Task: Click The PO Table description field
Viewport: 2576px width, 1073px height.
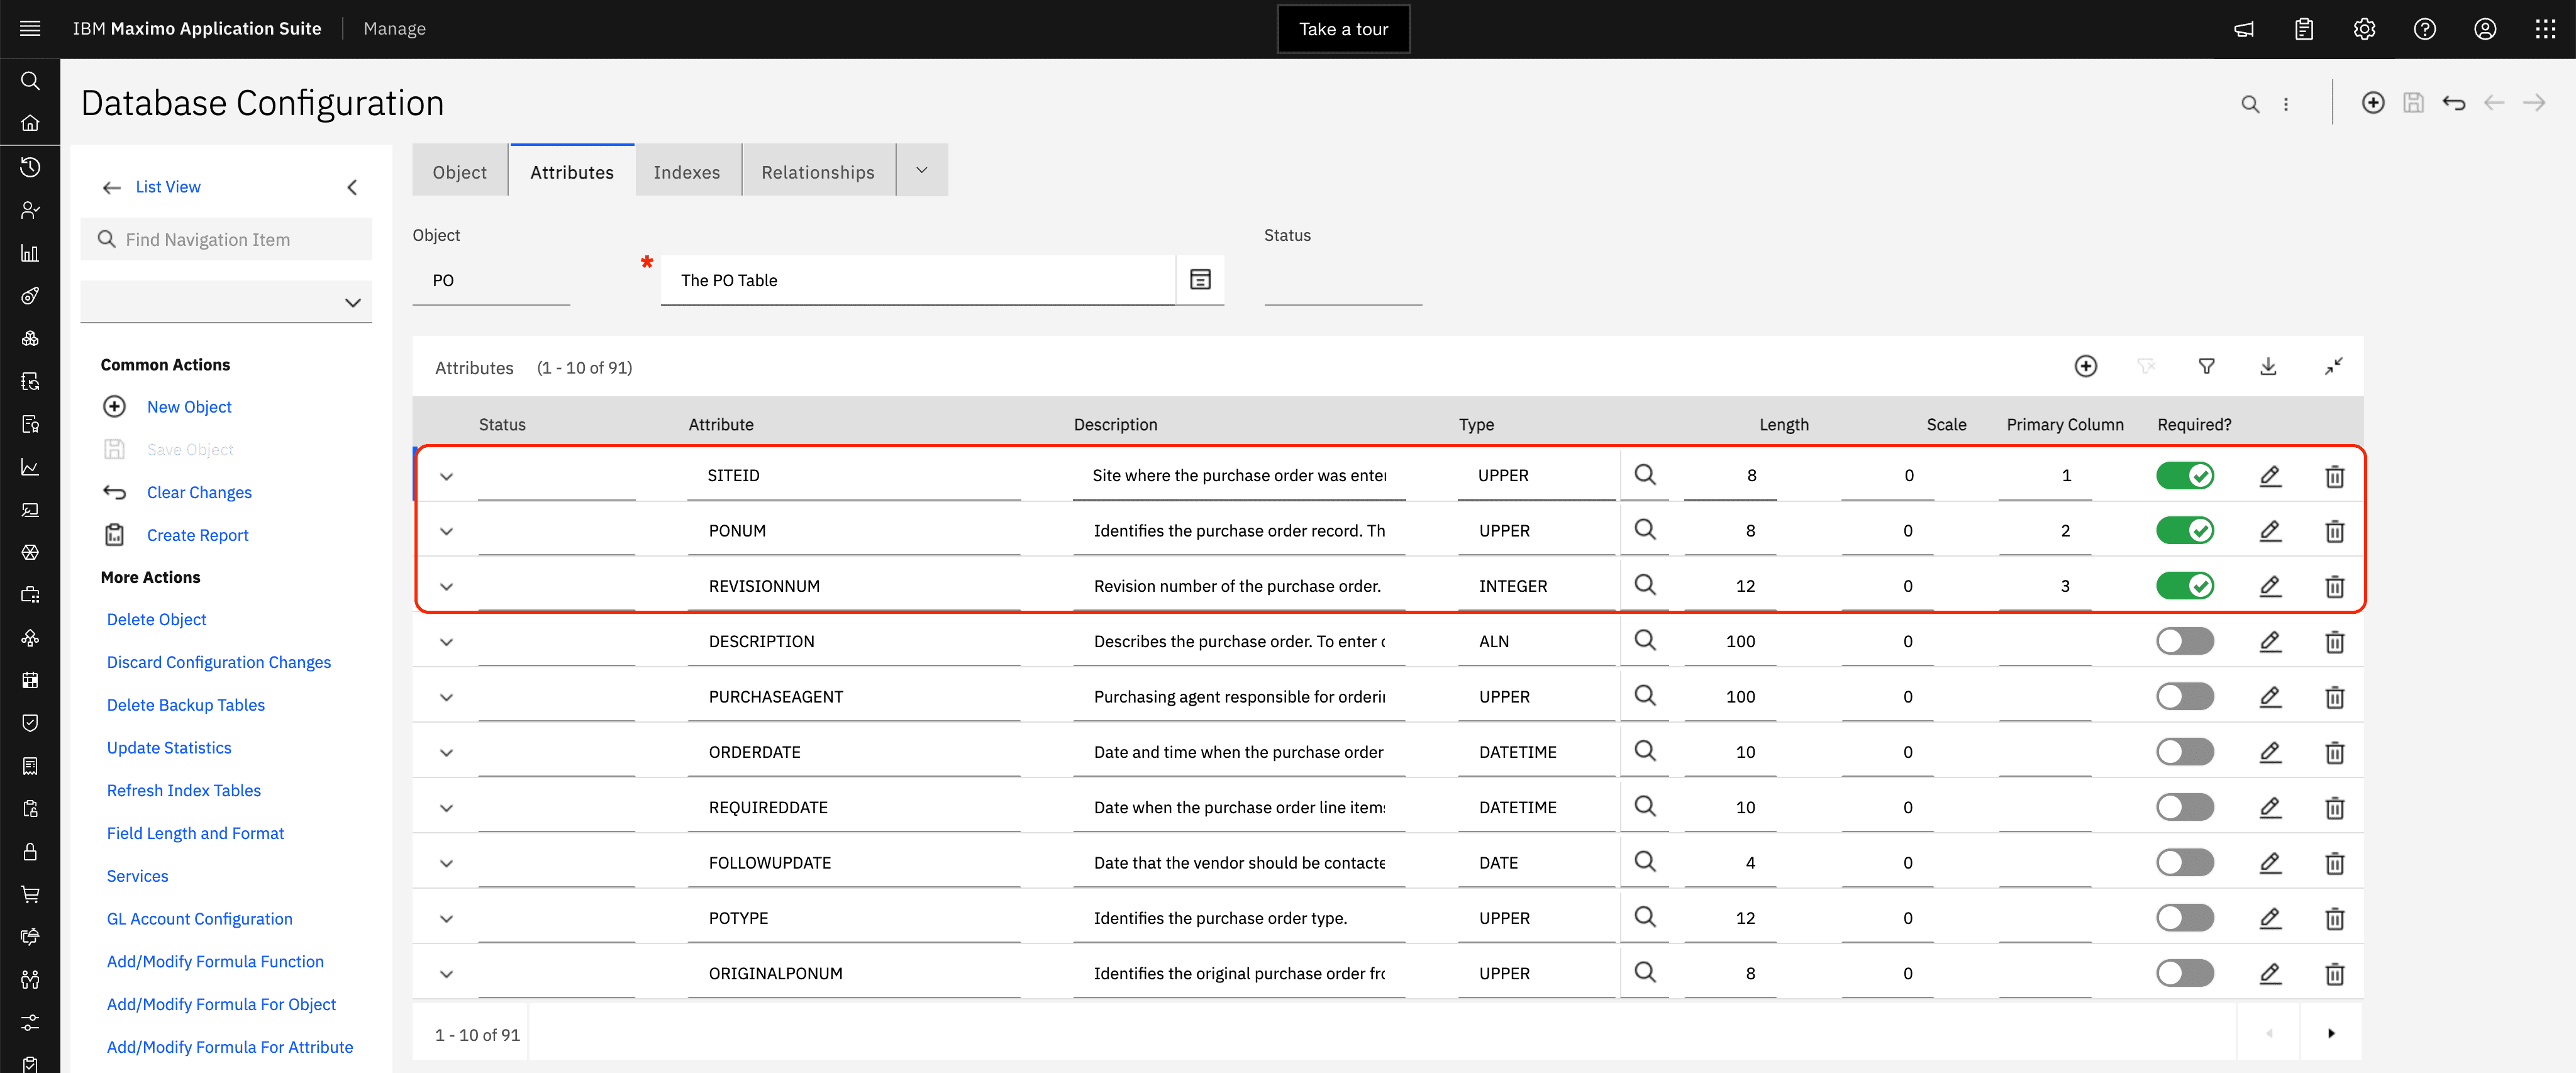Action: pyautogui.click(x=917, y=280)
